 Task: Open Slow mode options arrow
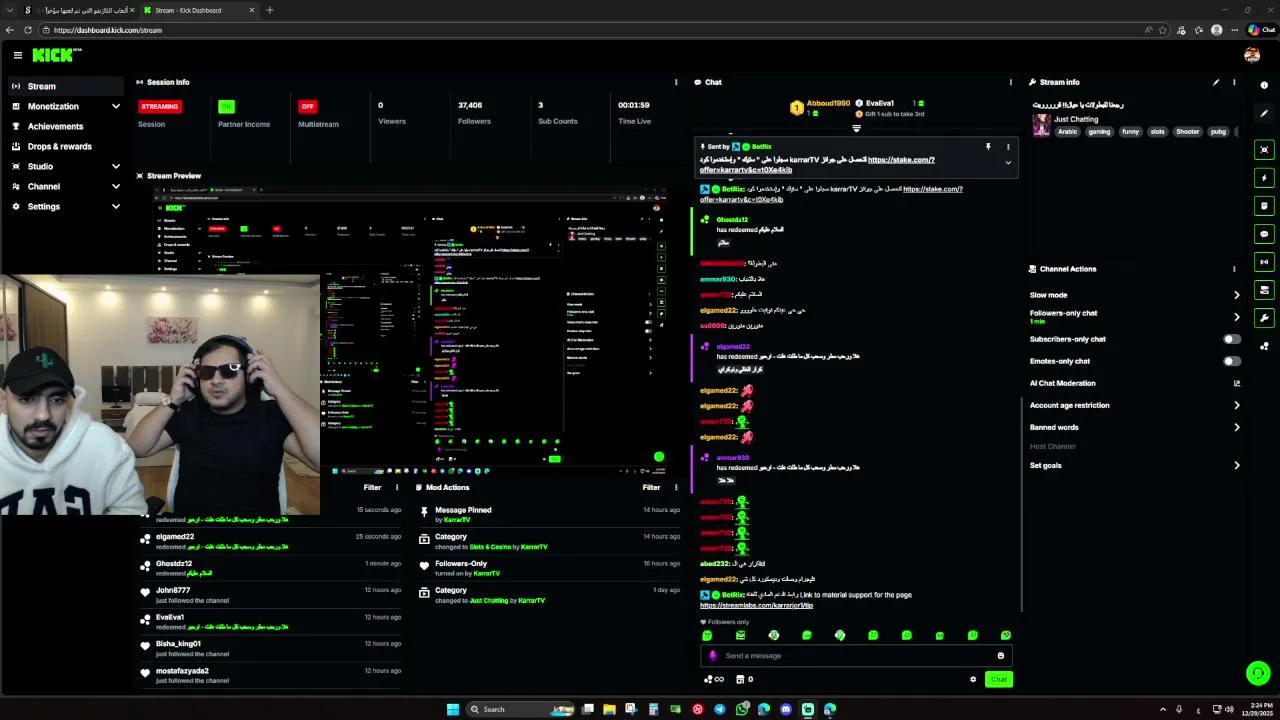pos(1237,295)
